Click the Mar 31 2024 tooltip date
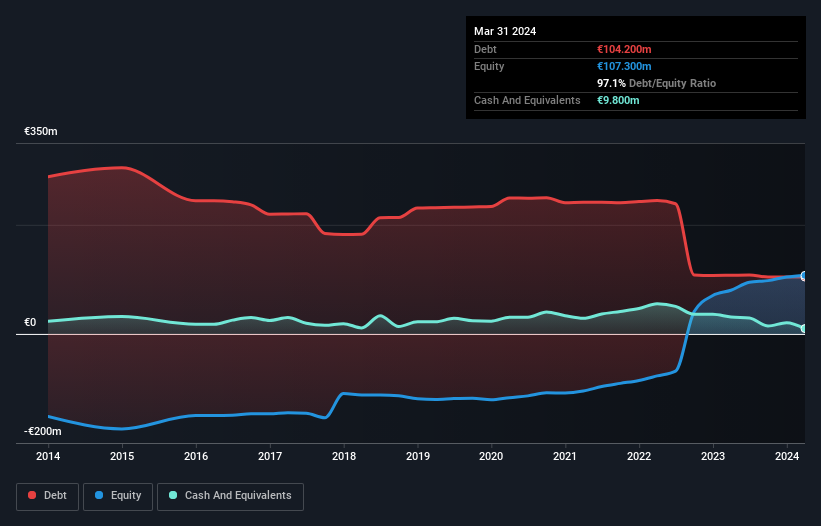Viewport: 821px width, 526px height. 505,31
